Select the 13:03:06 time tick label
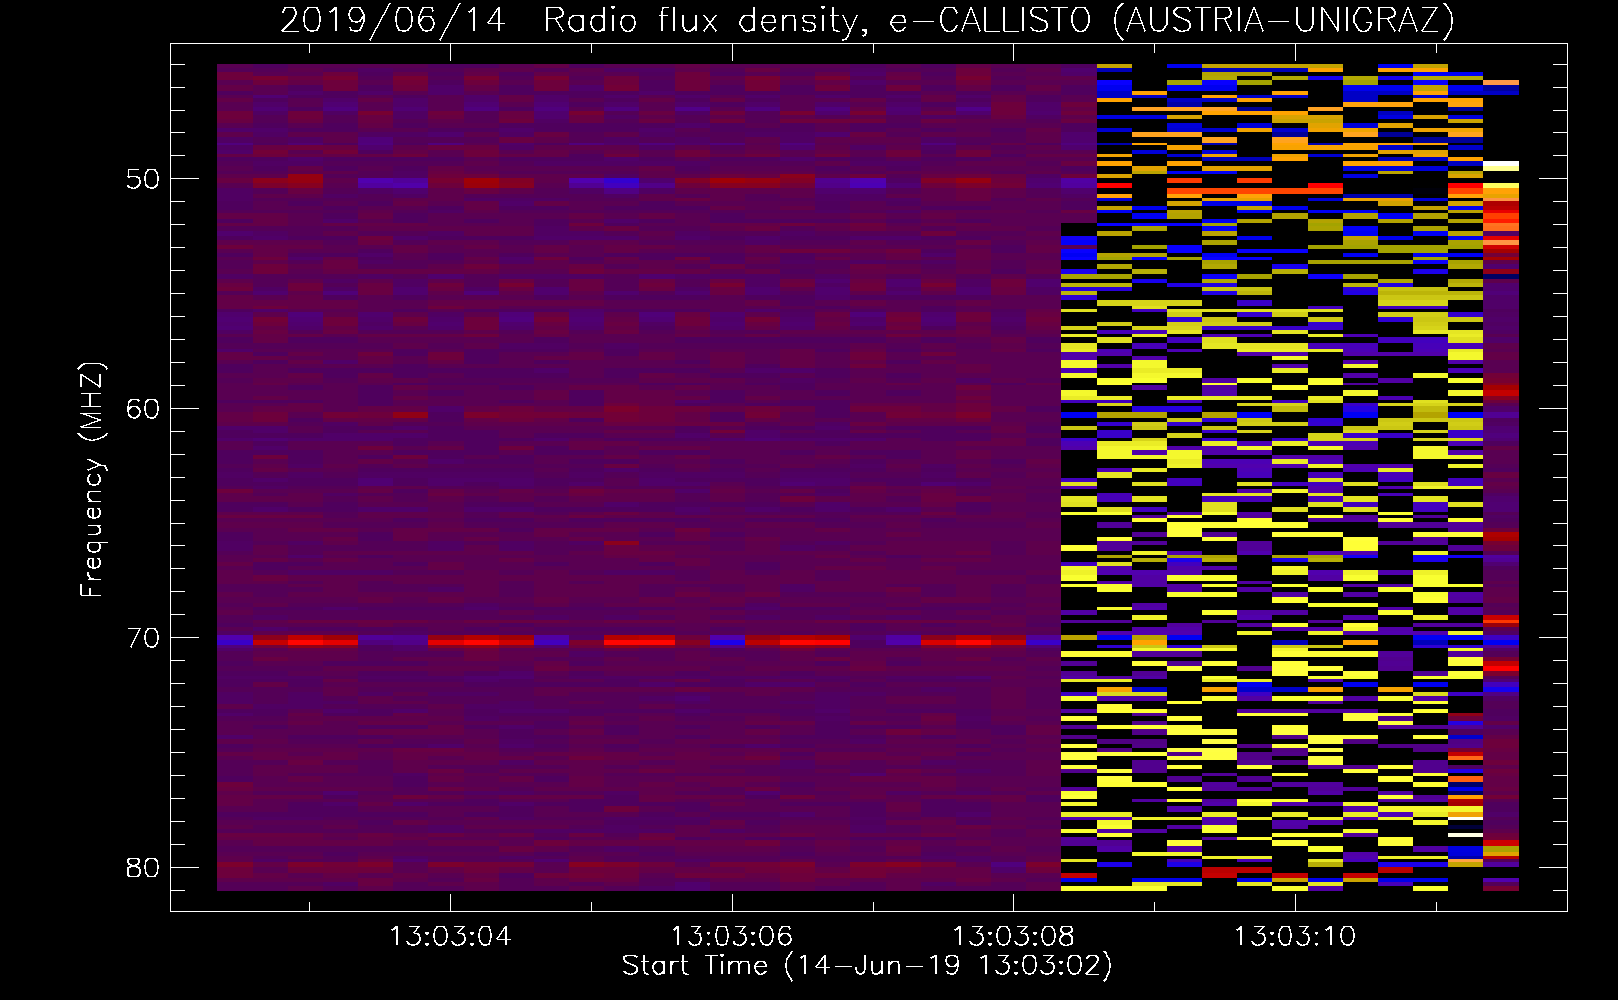 coord(732,937)
